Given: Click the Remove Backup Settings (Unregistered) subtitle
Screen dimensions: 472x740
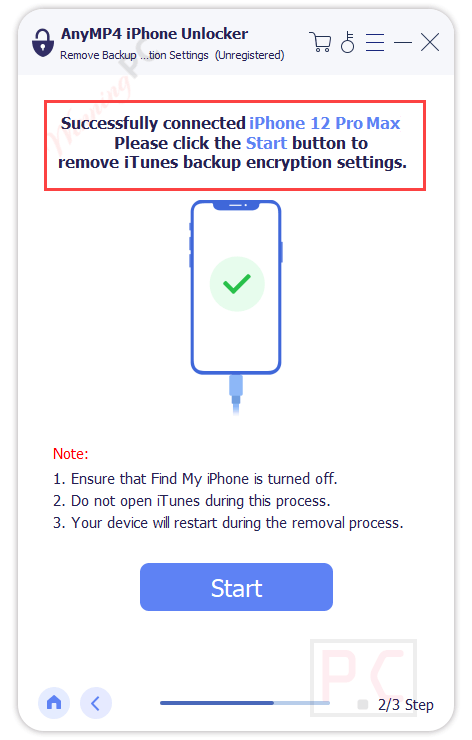Looking at the screenshot, I should click(x=172, y=55).
